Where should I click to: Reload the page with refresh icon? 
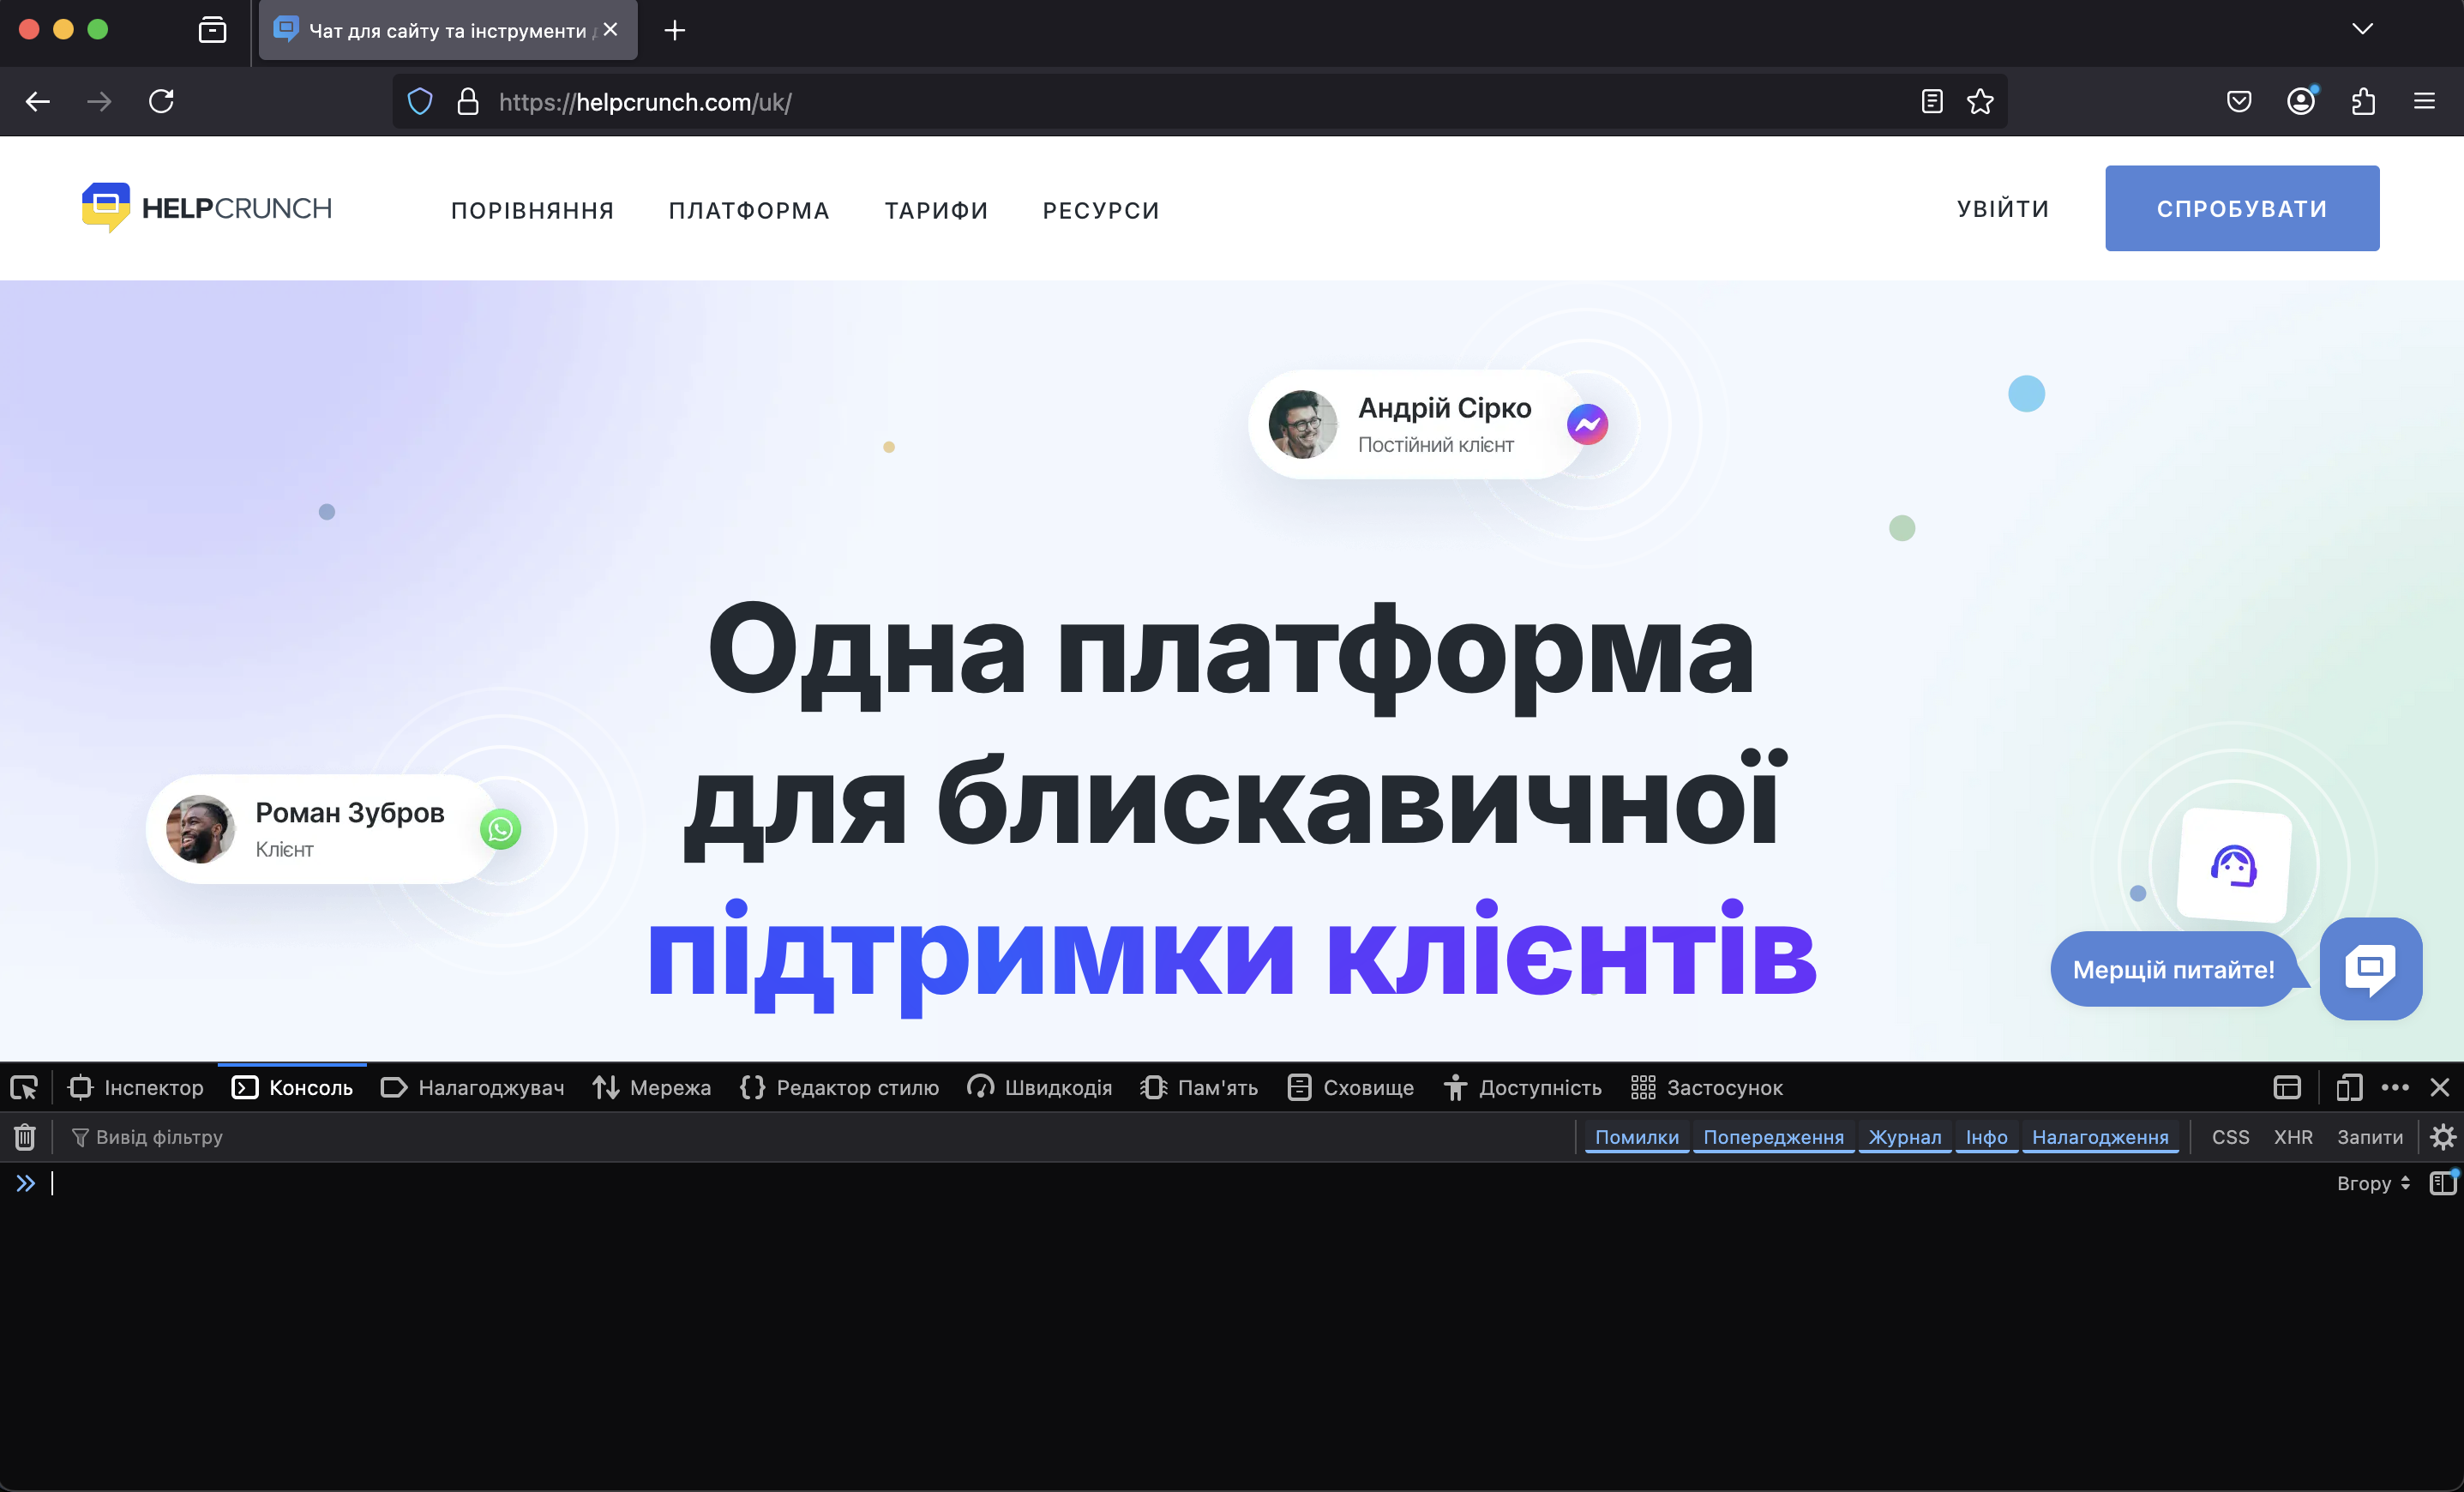161,101
